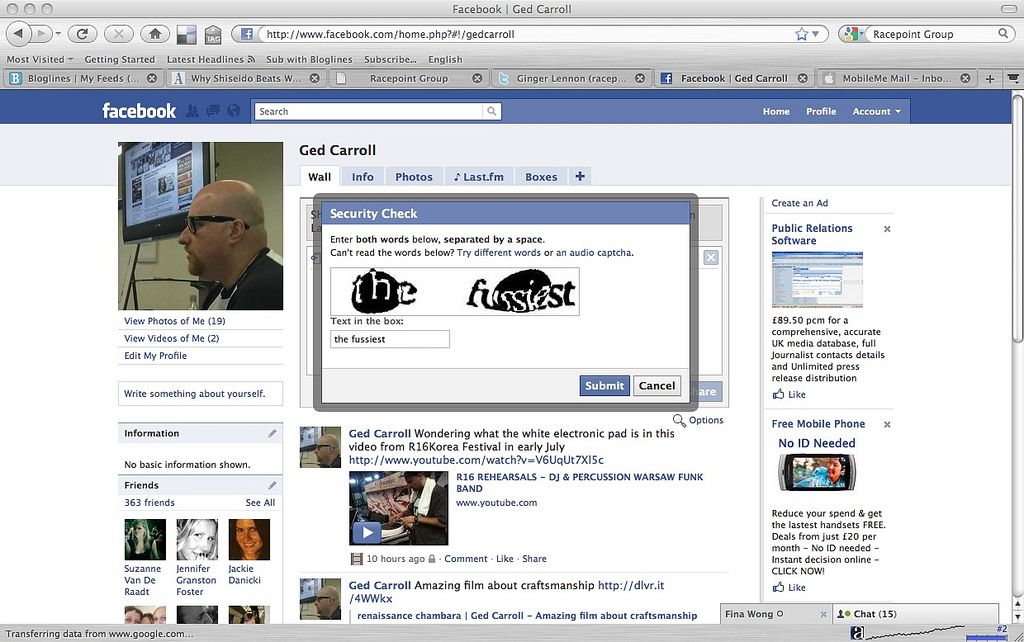
Task: Click the TAG toolbar icon
Action: point(213,35)
